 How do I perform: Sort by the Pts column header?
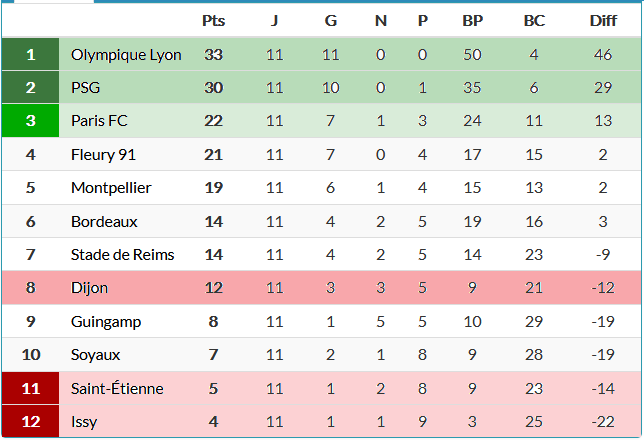click(x=213, y=20)
